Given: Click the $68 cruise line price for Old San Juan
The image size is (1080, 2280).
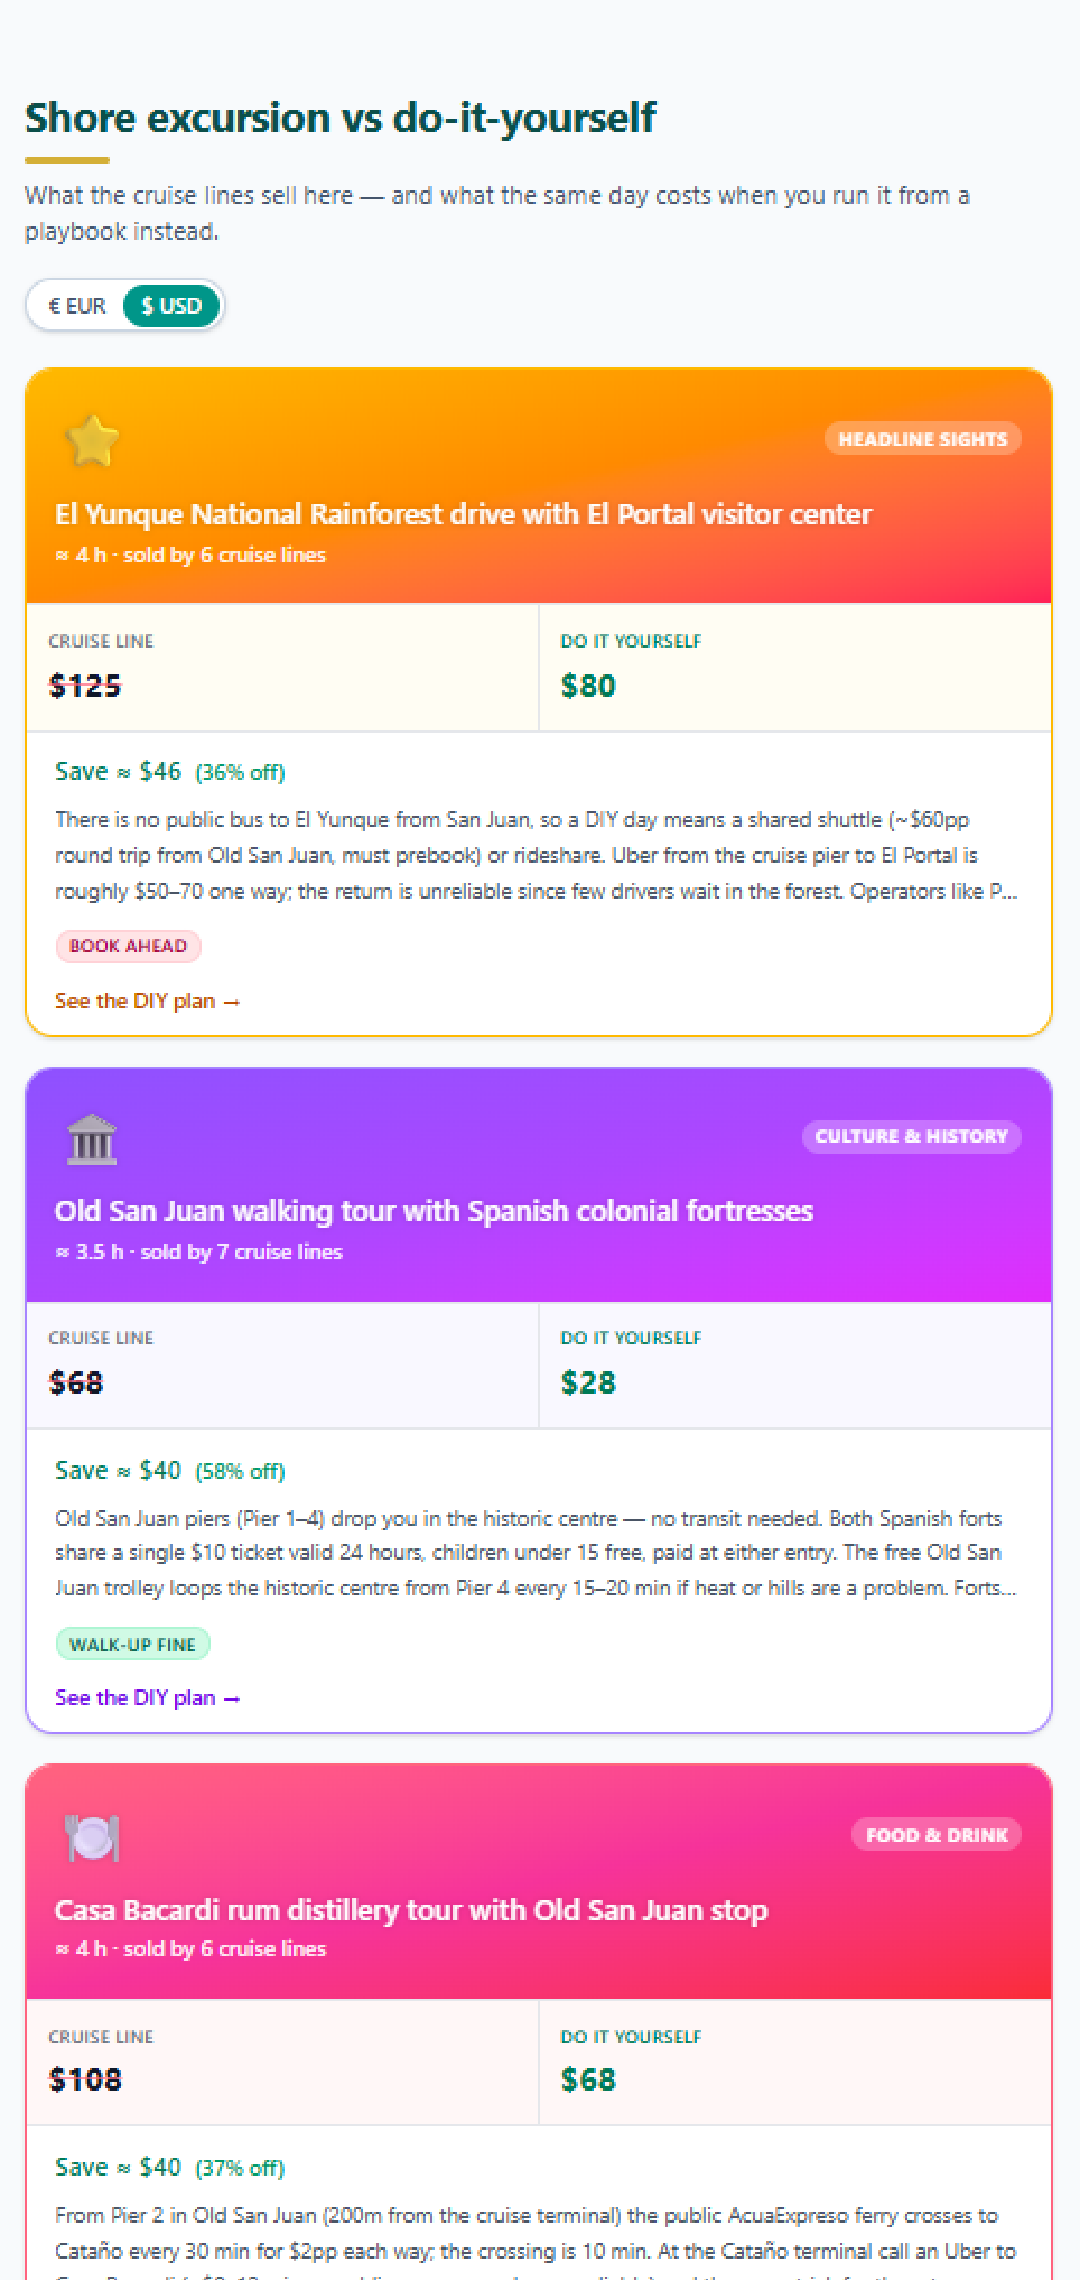Looking at the screenshot, I should 76,1383.
